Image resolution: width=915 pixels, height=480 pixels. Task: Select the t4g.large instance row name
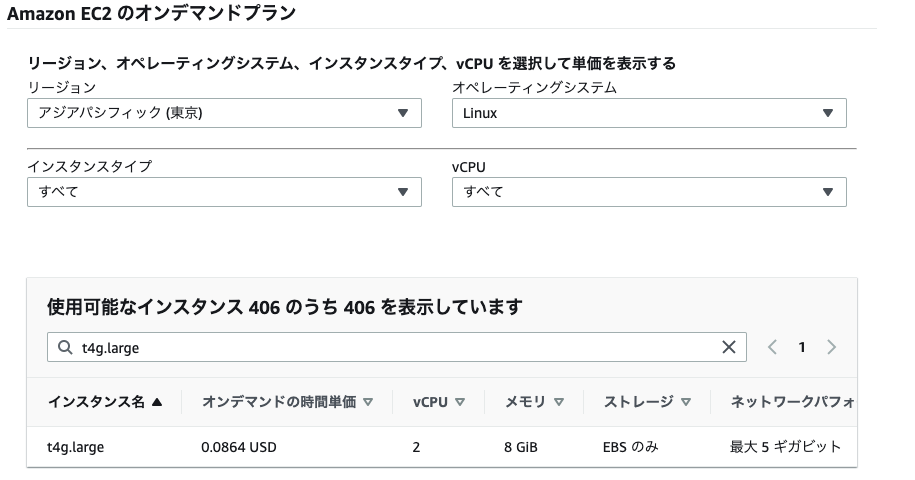[75, 447]
